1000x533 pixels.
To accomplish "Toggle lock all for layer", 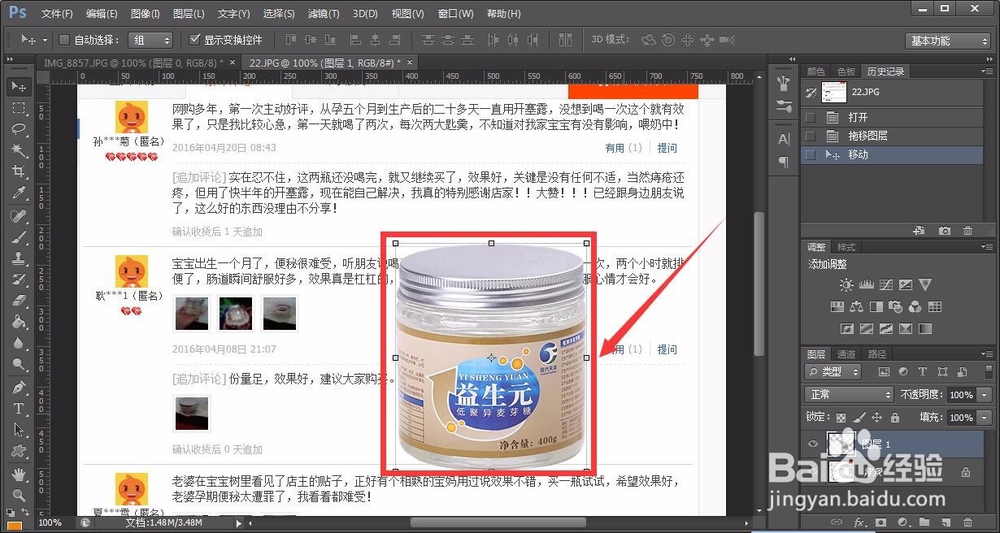I will 895,418.
